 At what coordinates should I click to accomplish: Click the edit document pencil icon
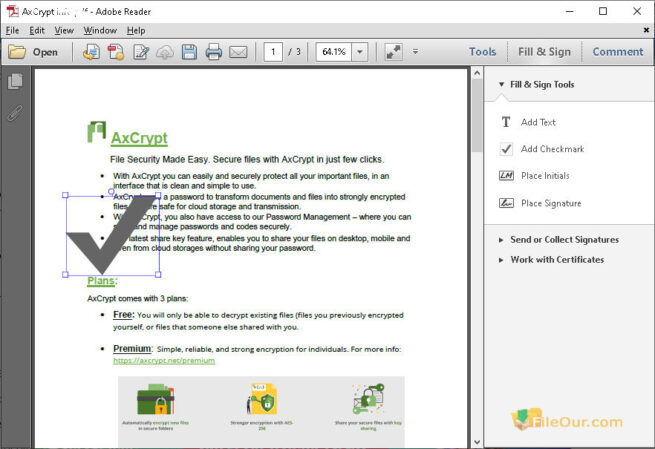[x=141, y=52]
